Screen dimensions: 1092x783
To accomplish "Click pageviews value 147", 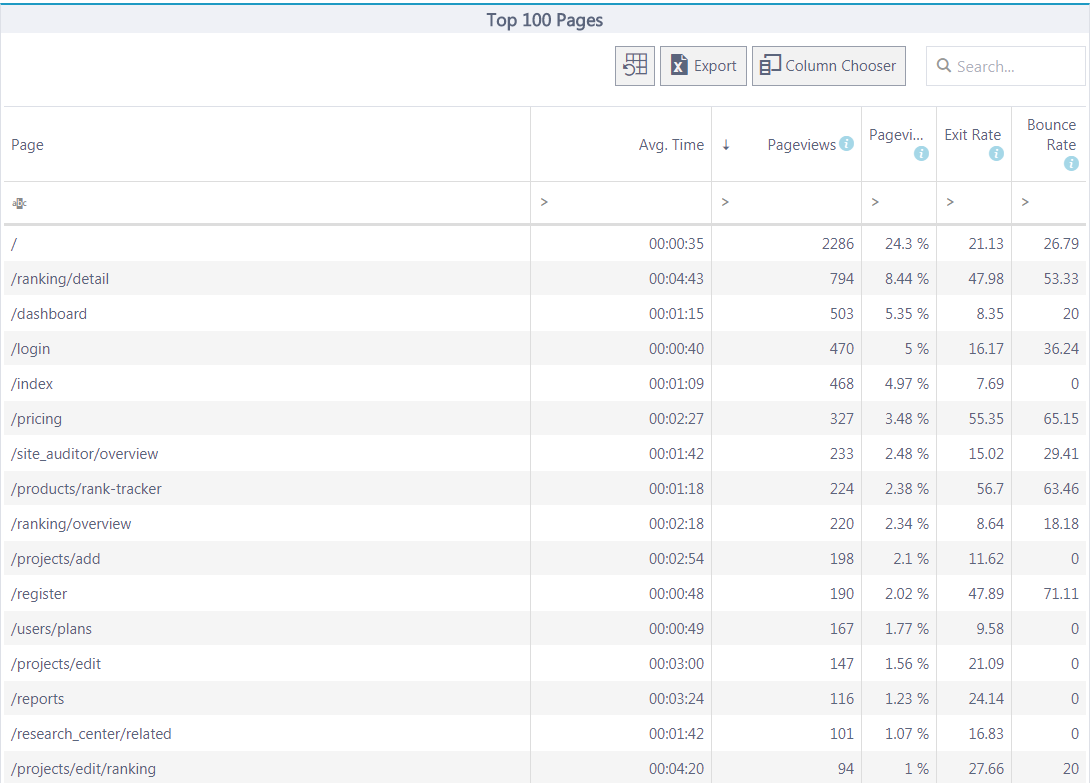I will [x=841, y=664].
